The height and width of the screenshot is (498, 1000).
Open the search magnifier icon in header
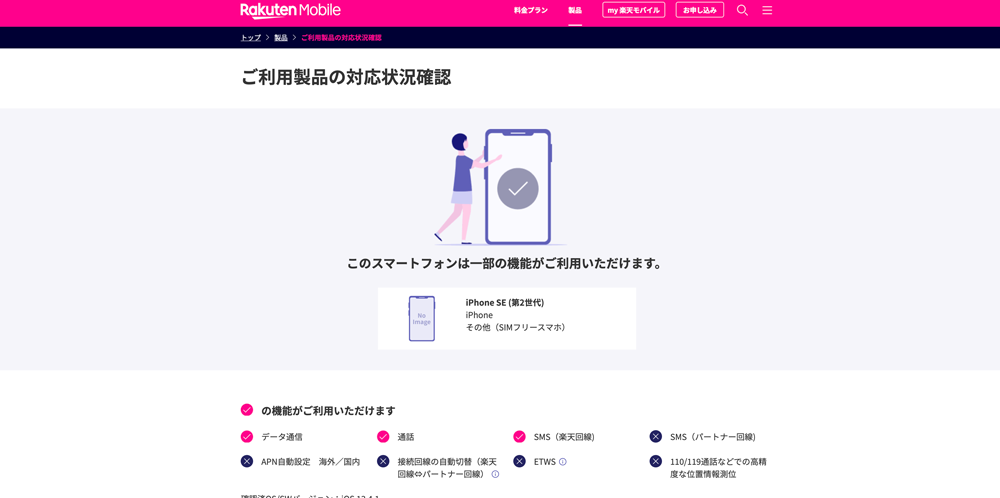coord(742,10)
